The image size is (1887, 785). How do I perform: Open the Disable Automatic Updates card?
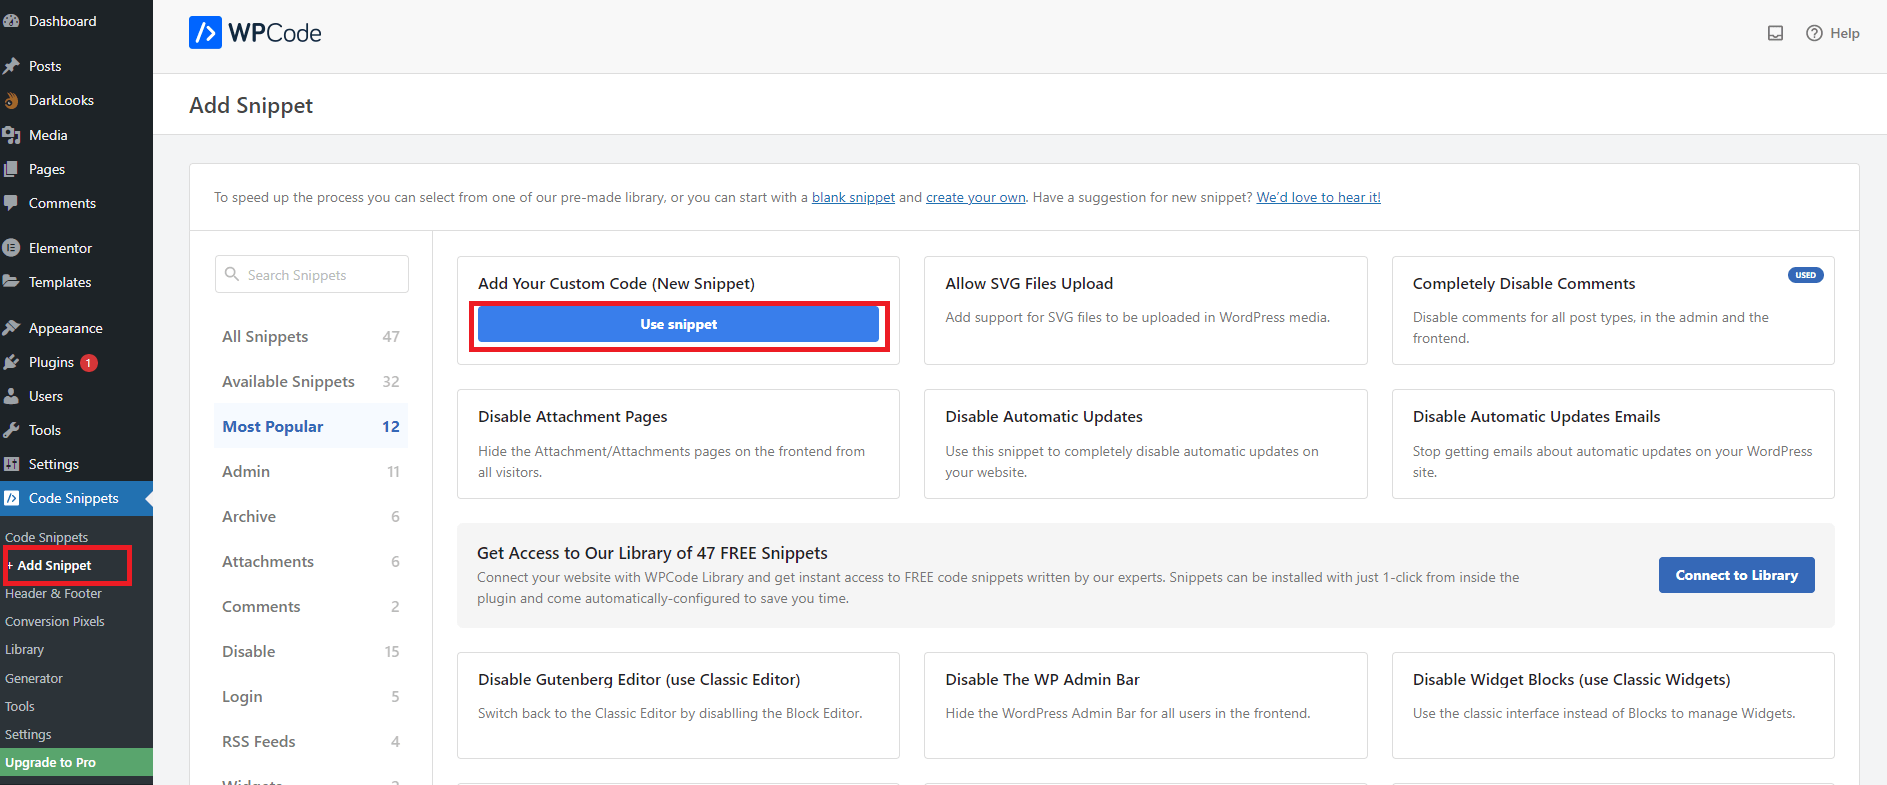click(x=1145, y=444)
